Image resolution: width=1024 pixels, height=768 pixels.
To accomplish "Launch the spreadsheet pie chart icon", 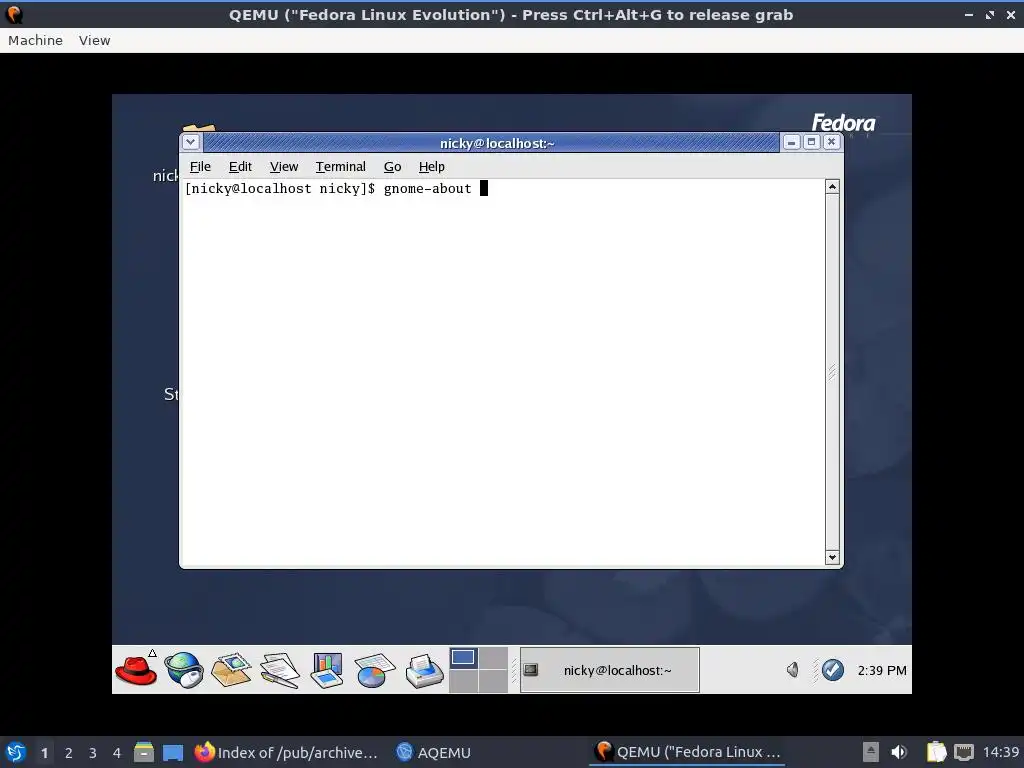I will click(x=374, y=670).
